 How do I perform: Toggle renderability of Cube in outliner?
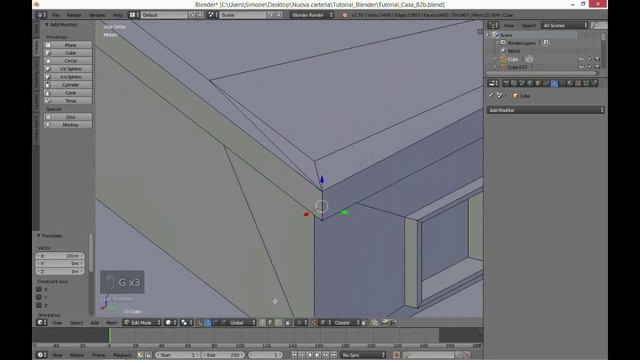point(597,59)
